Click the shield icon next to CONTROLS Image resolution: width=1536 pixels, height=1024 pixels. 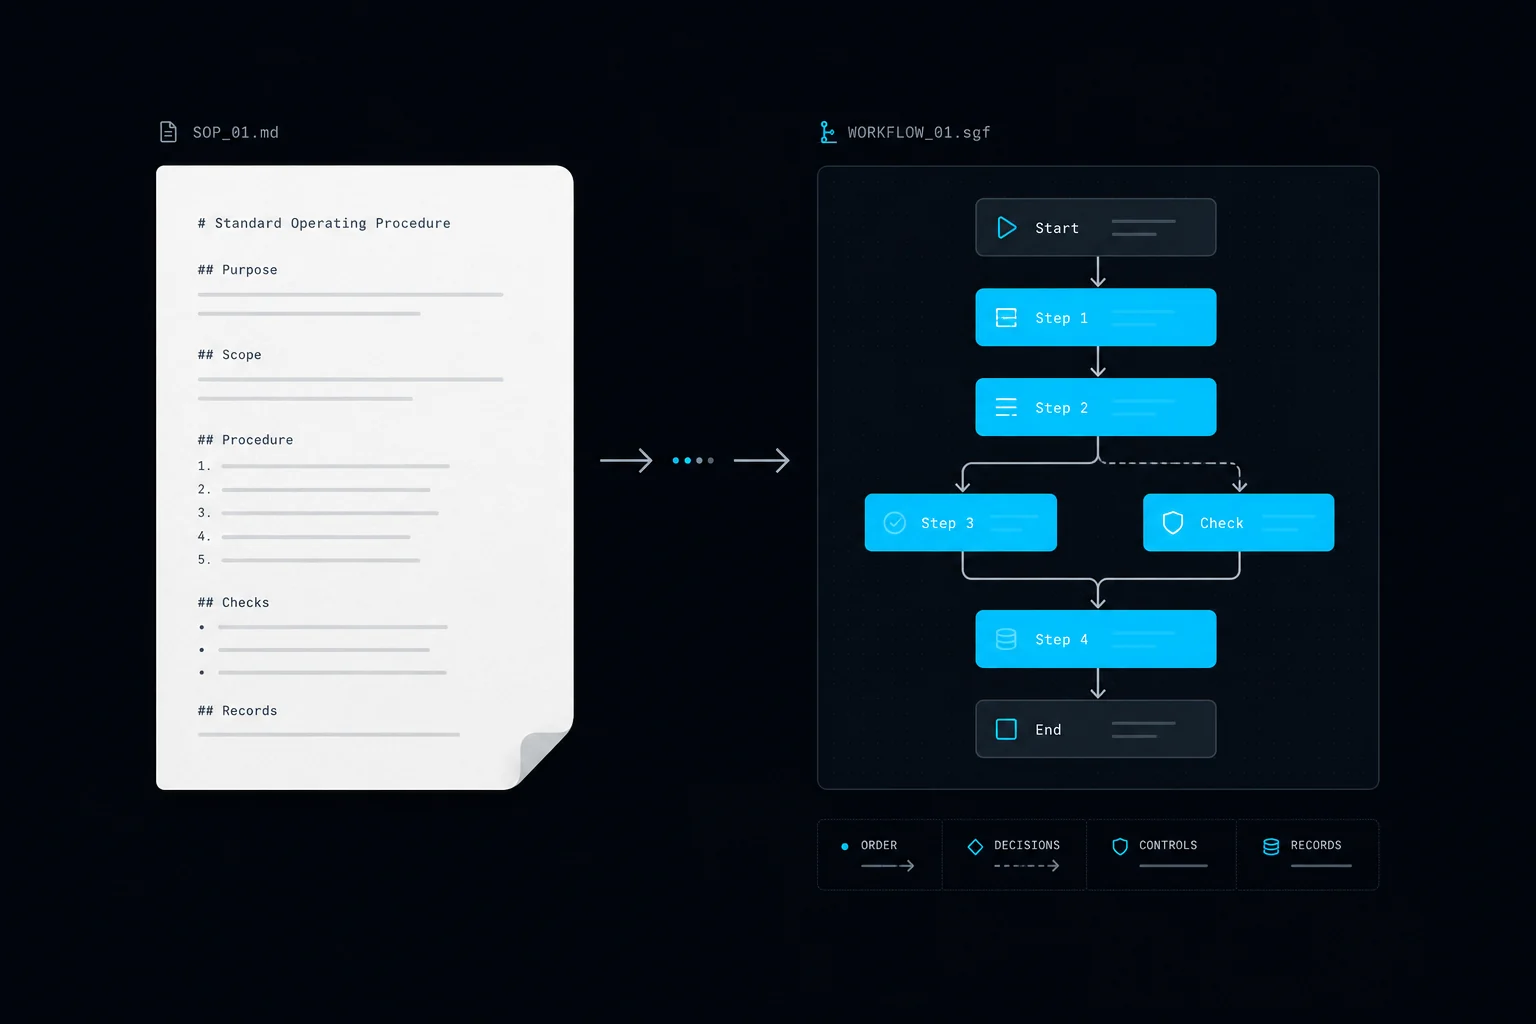pyautogui.click(x=1120, y=847)
